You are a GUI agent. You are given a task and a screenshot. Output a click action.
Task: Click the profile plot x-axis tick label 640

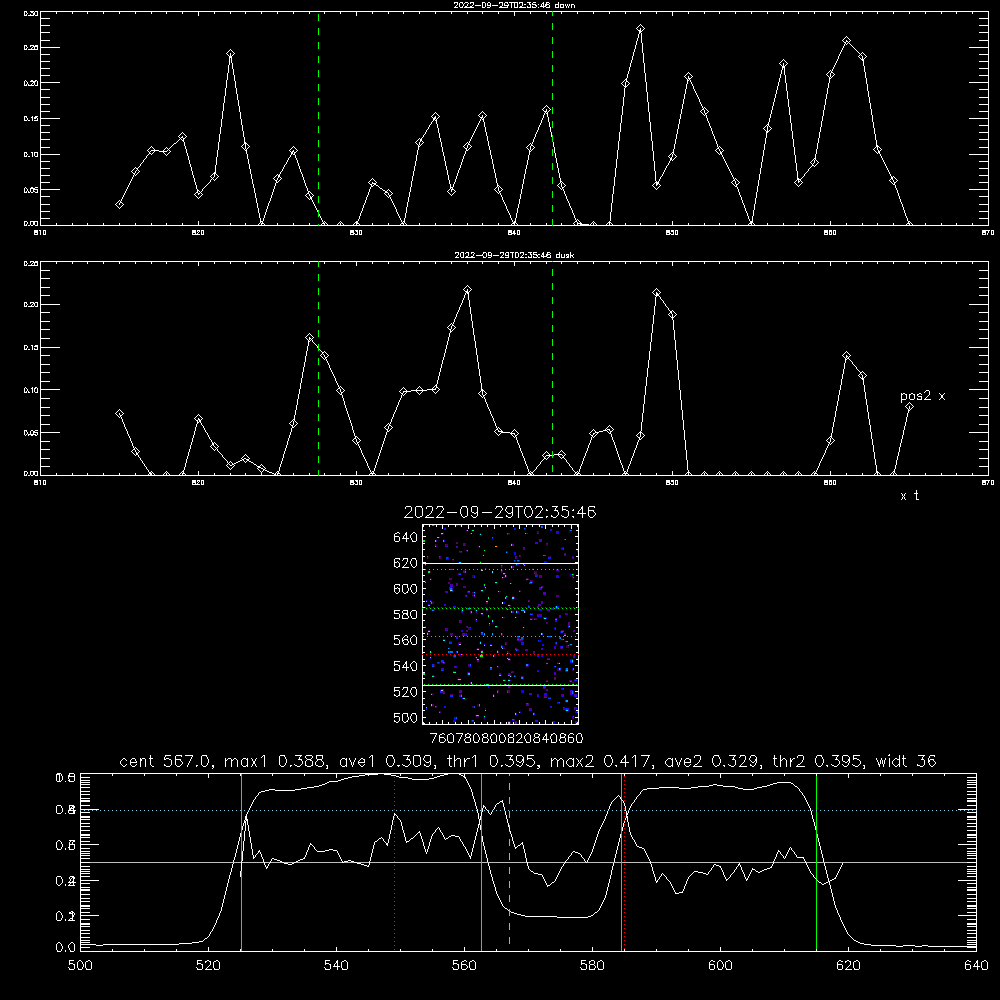tap(976, 965)
